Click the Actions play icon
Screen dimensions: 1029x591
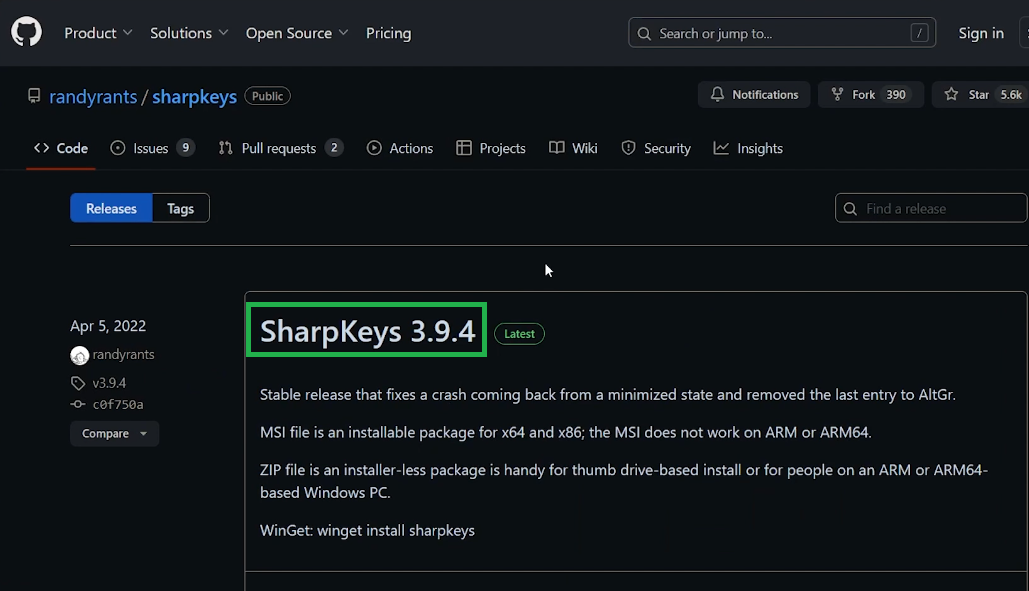374,148
